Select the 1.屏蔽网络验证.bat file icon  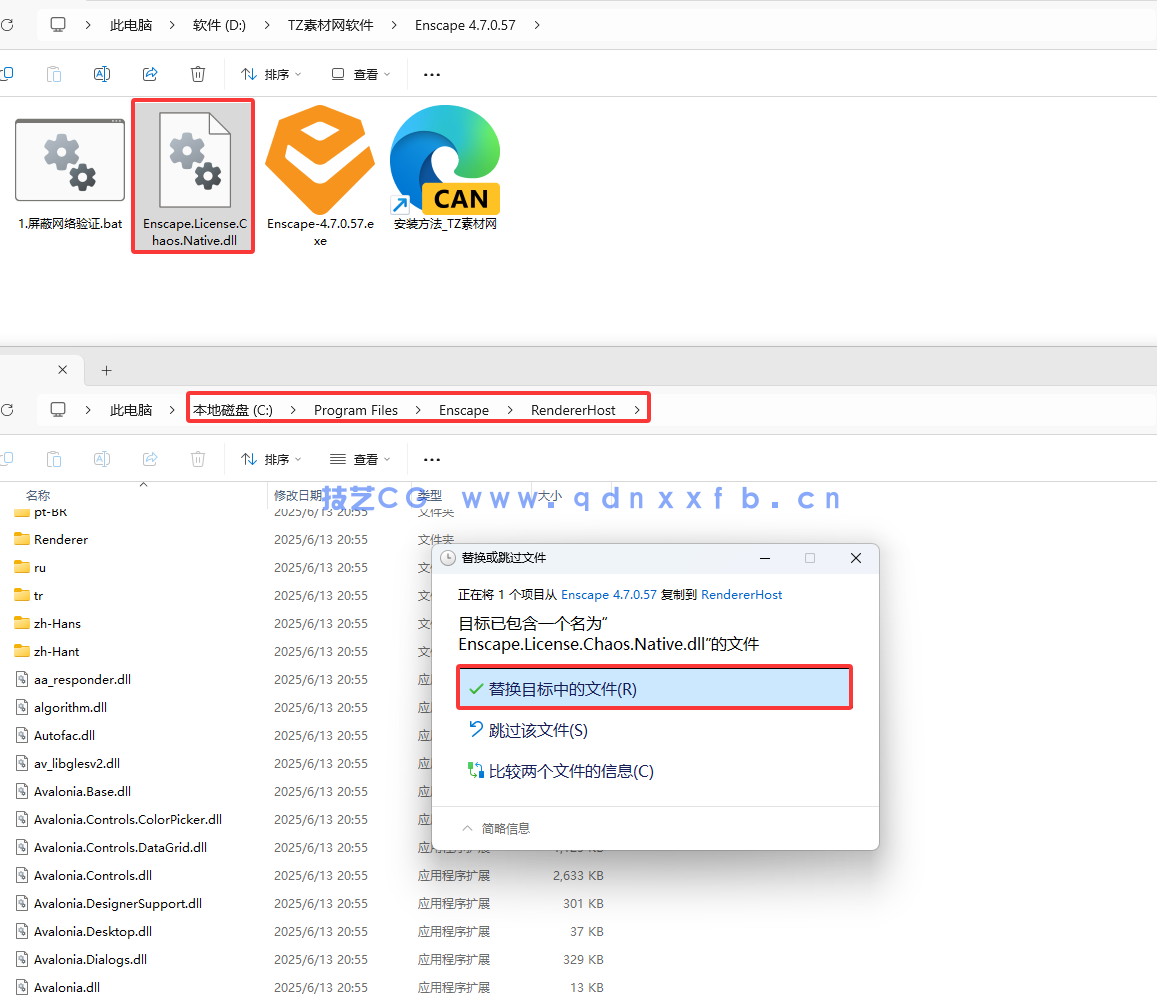pos(70,160)
